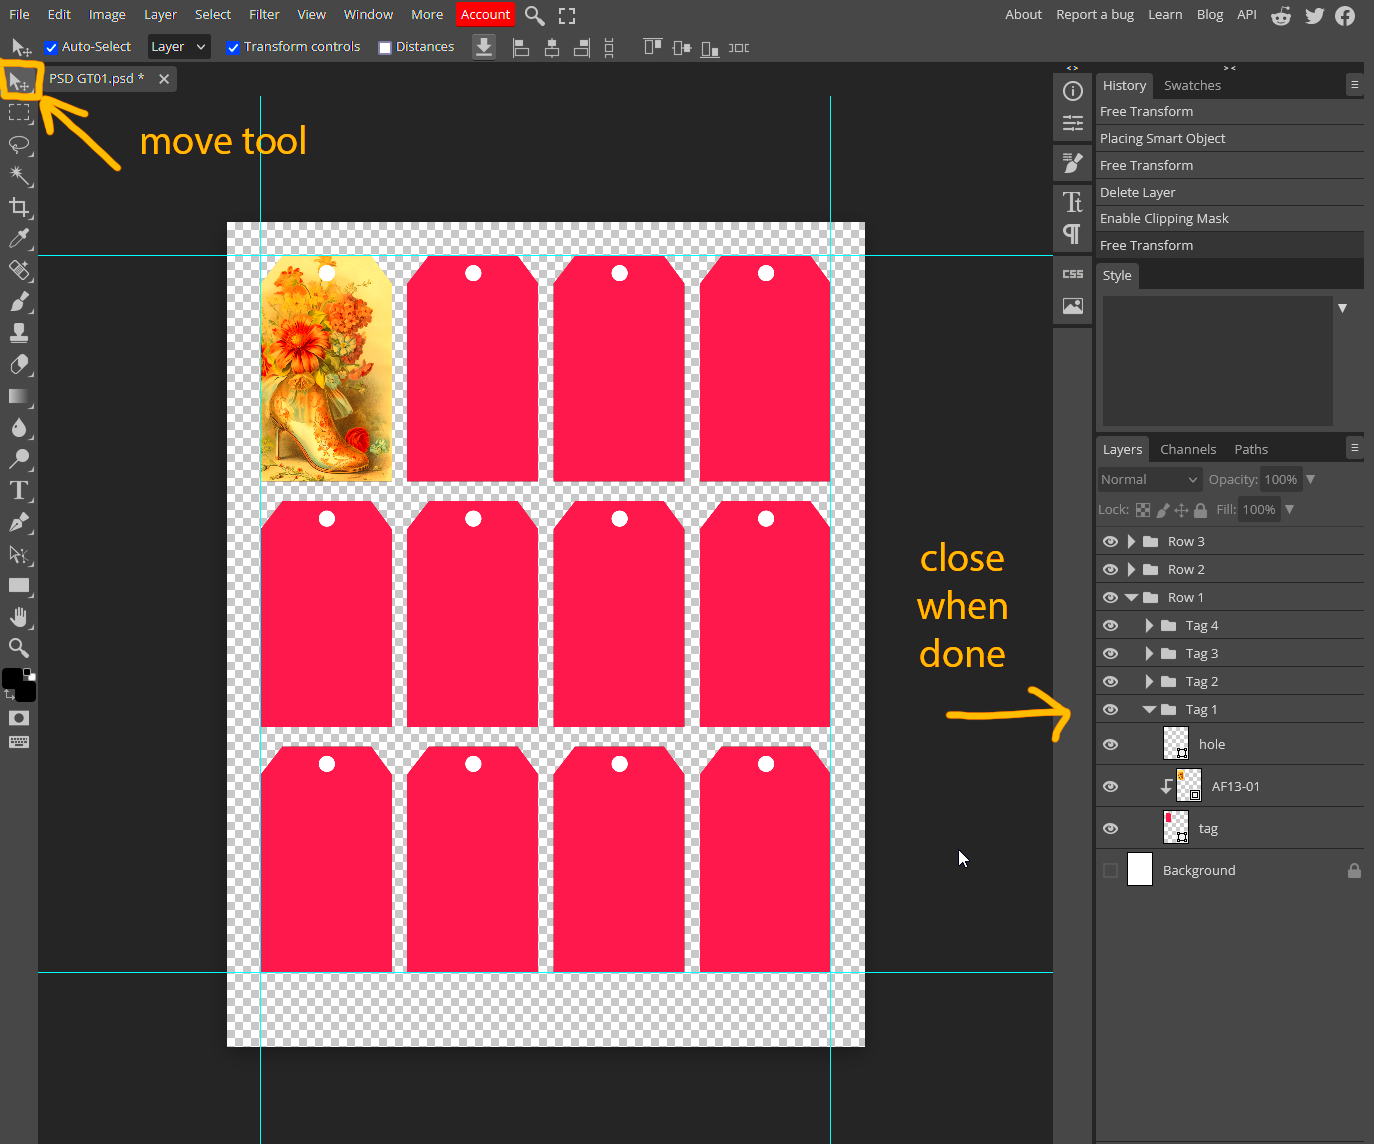The image size is (1374, 1144).
Task: Select the Eraser tool
Action: coord(19,364)
